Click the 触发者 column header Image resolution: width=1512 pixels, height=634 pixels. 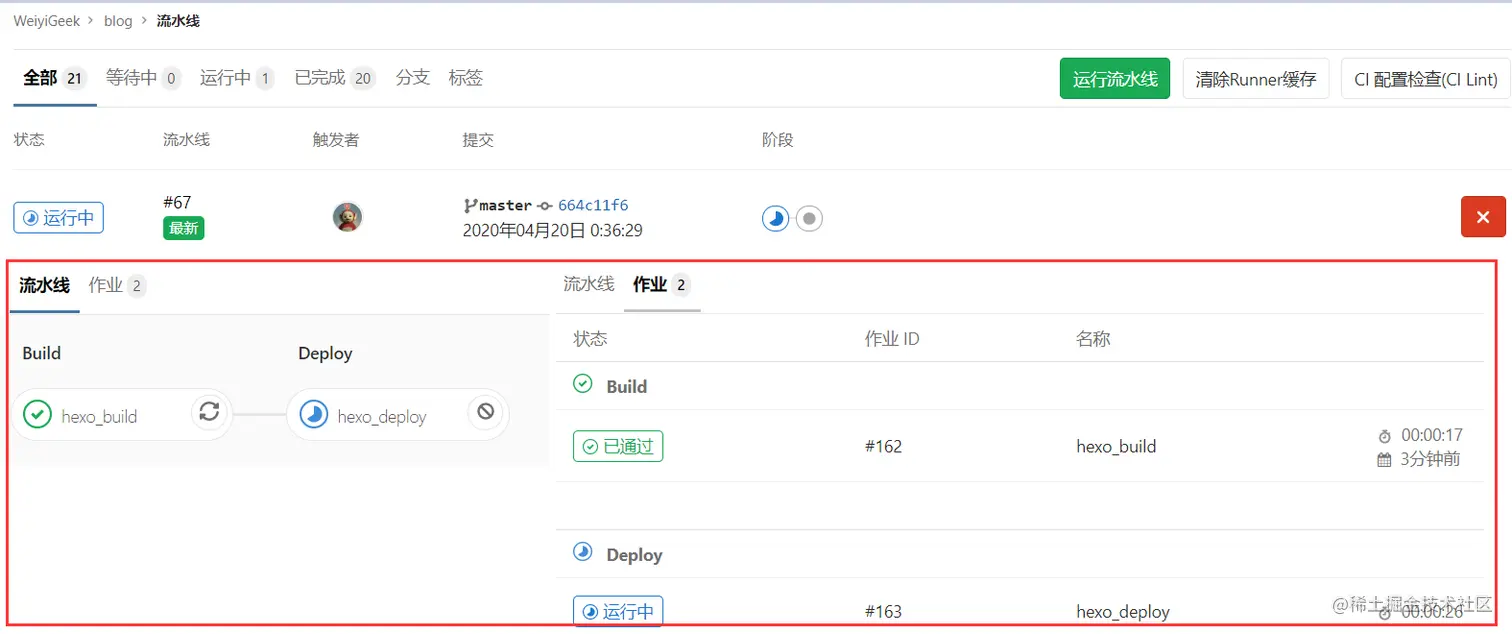tap(336, 140)
